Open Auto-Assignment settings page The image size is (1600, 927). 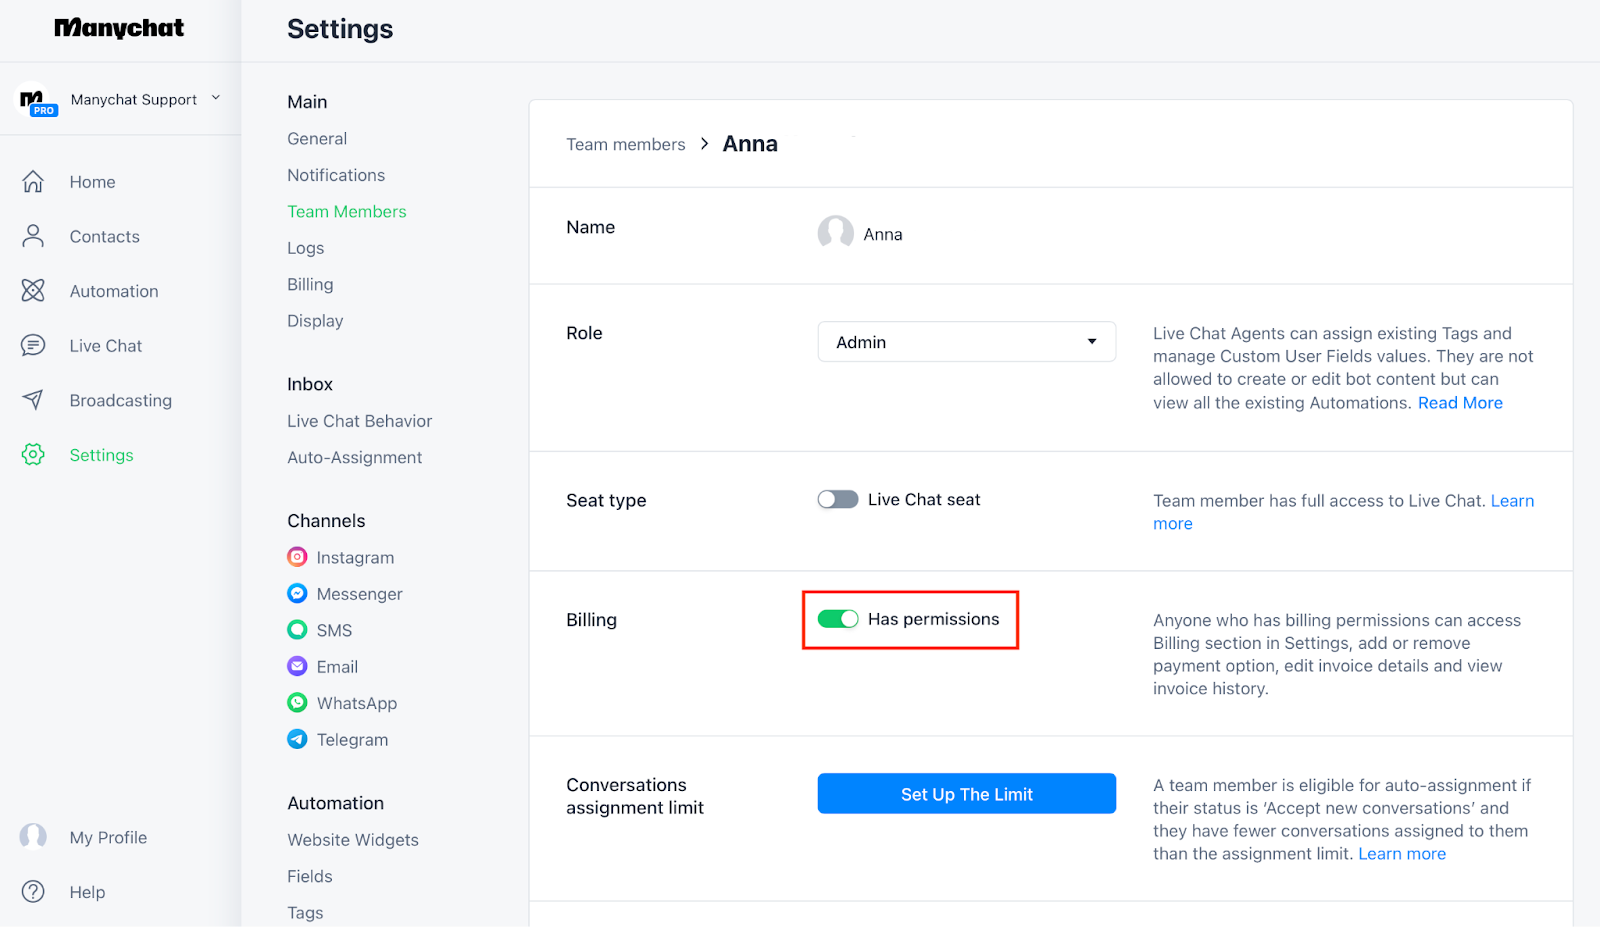354,457
